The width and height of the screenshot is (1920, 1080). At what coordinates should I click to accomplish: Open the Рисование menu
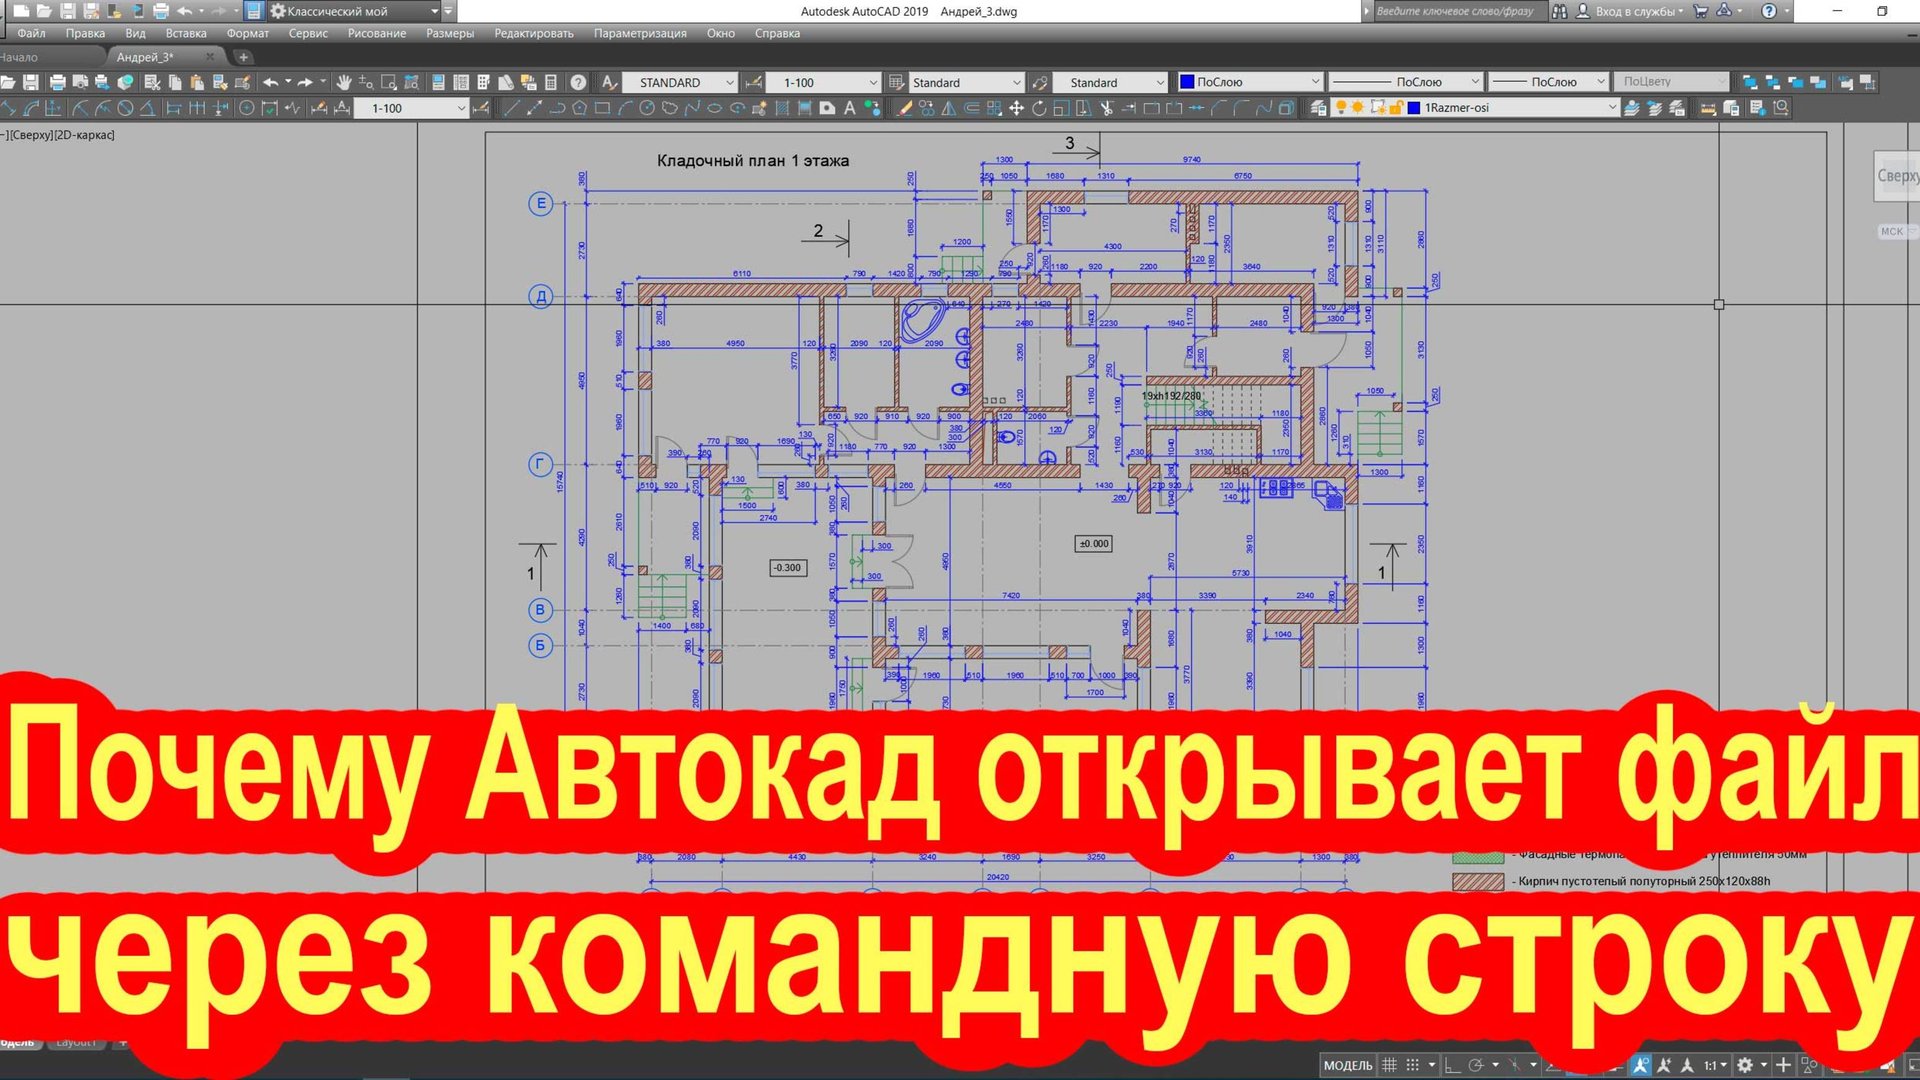tap(376, 33)
